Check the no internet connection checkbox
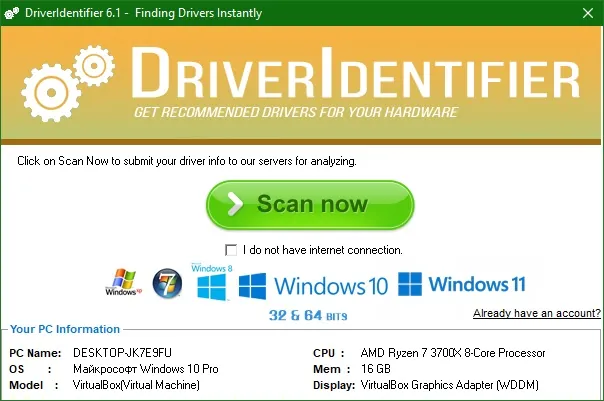604x401 pixels. 231,250
